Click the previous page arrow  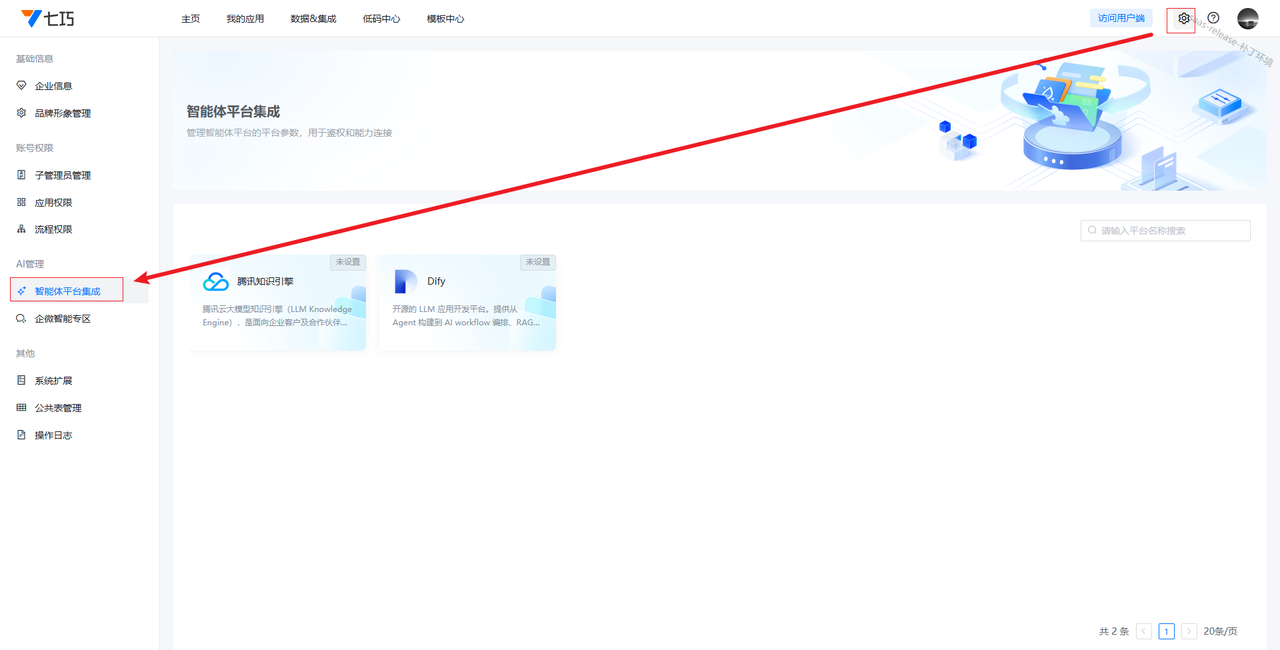(1144, 632)
